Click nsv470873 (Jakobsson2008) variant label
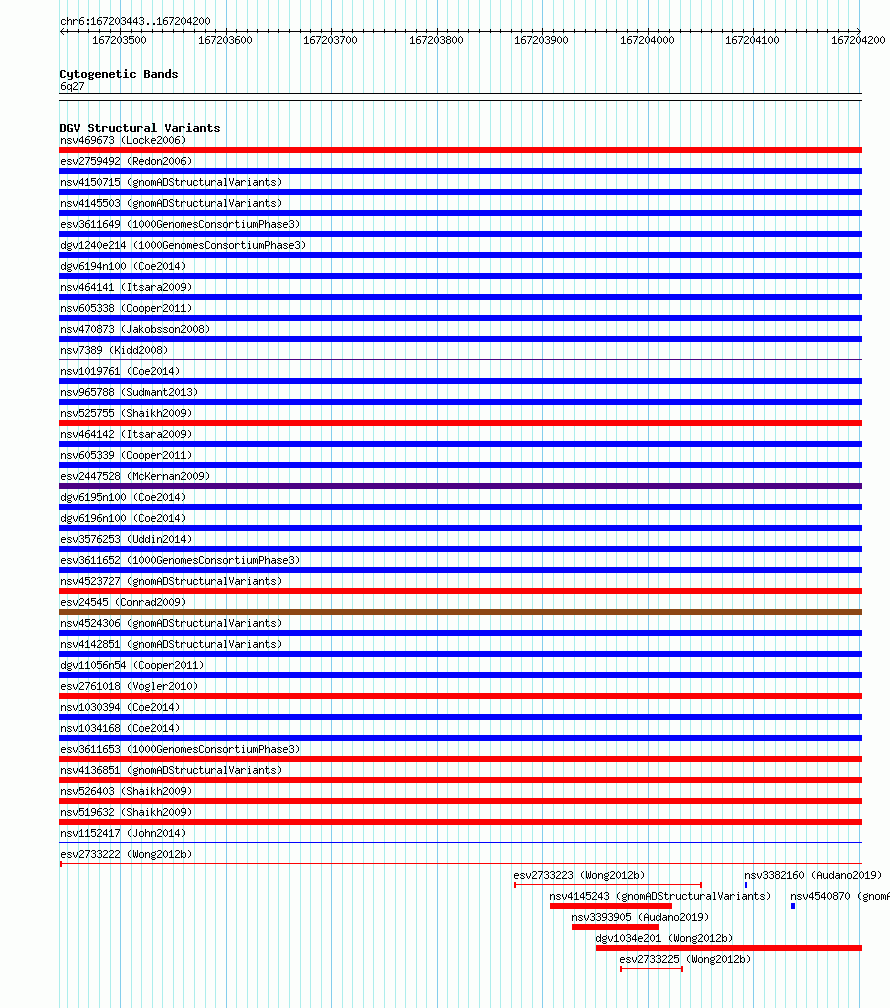 coord(135,329)
